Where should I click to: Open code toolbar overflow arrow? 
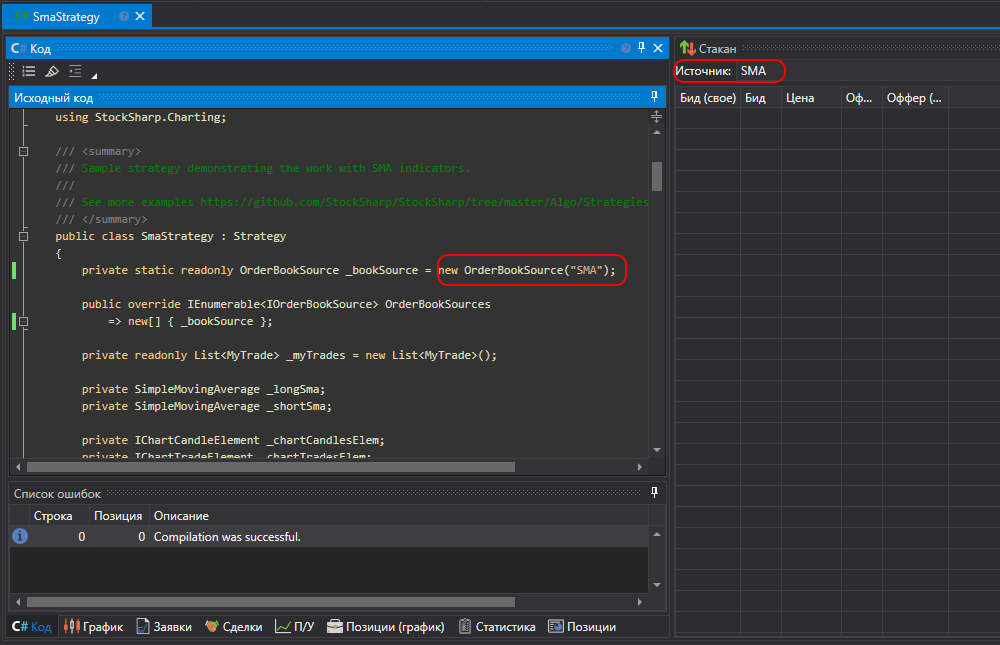coord(94,76)
